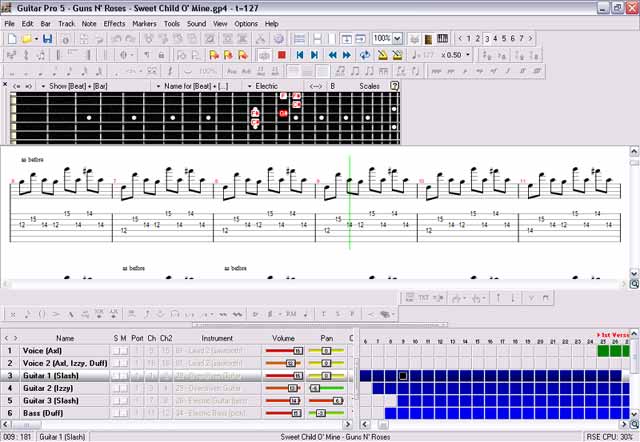640x442 pixels.
Task: Toggle Solo for Voice (Axl) track
Action: point(115,351)
